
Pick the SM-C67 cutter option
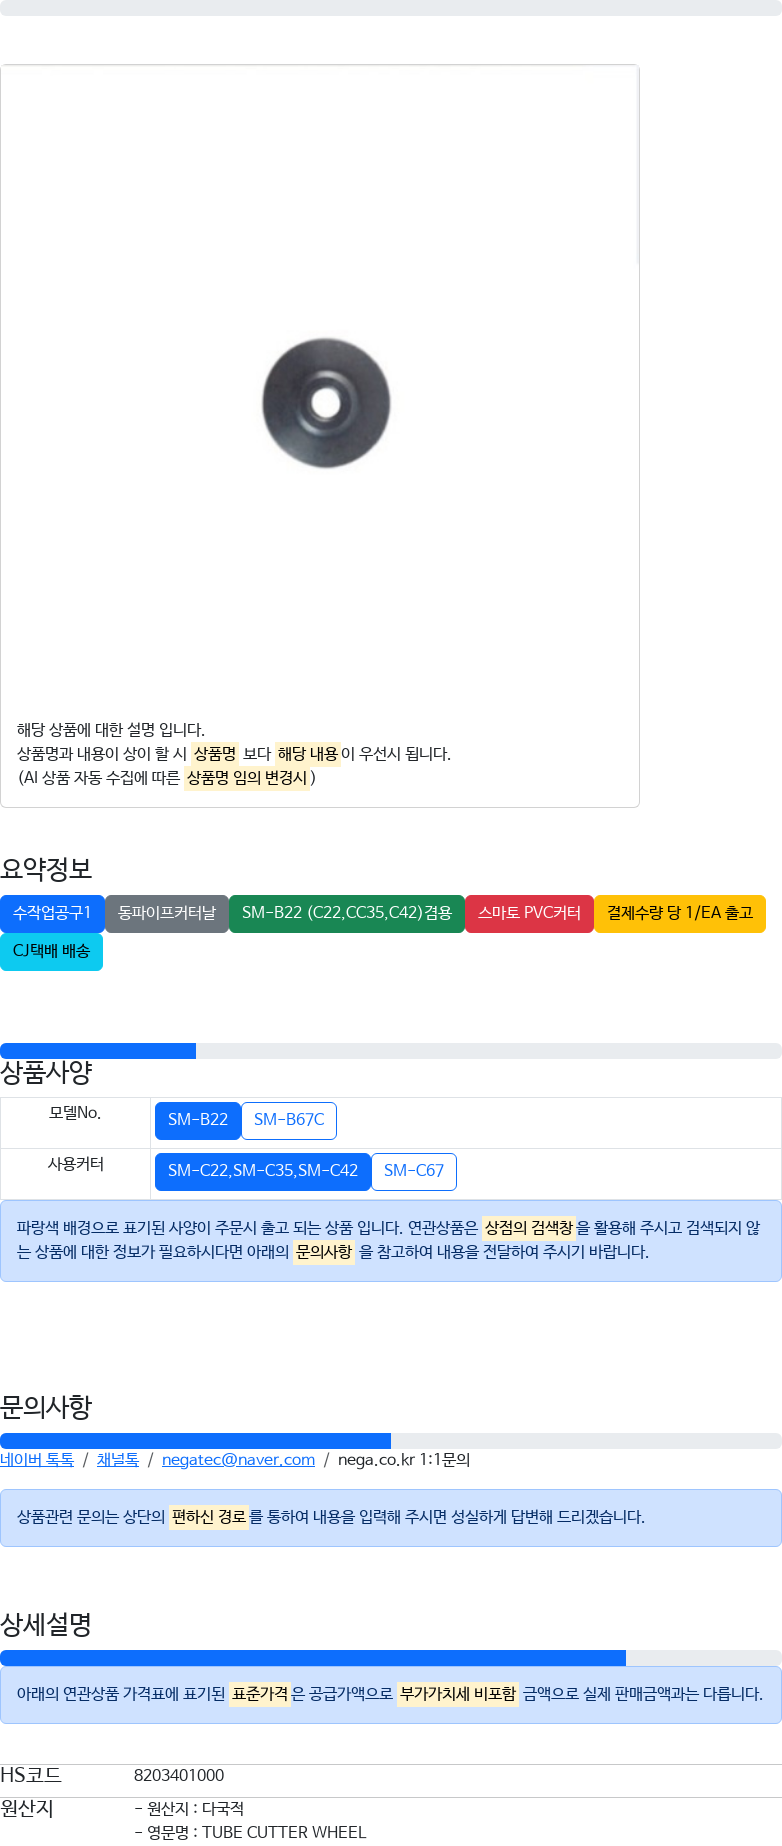tap(414, 1171)
